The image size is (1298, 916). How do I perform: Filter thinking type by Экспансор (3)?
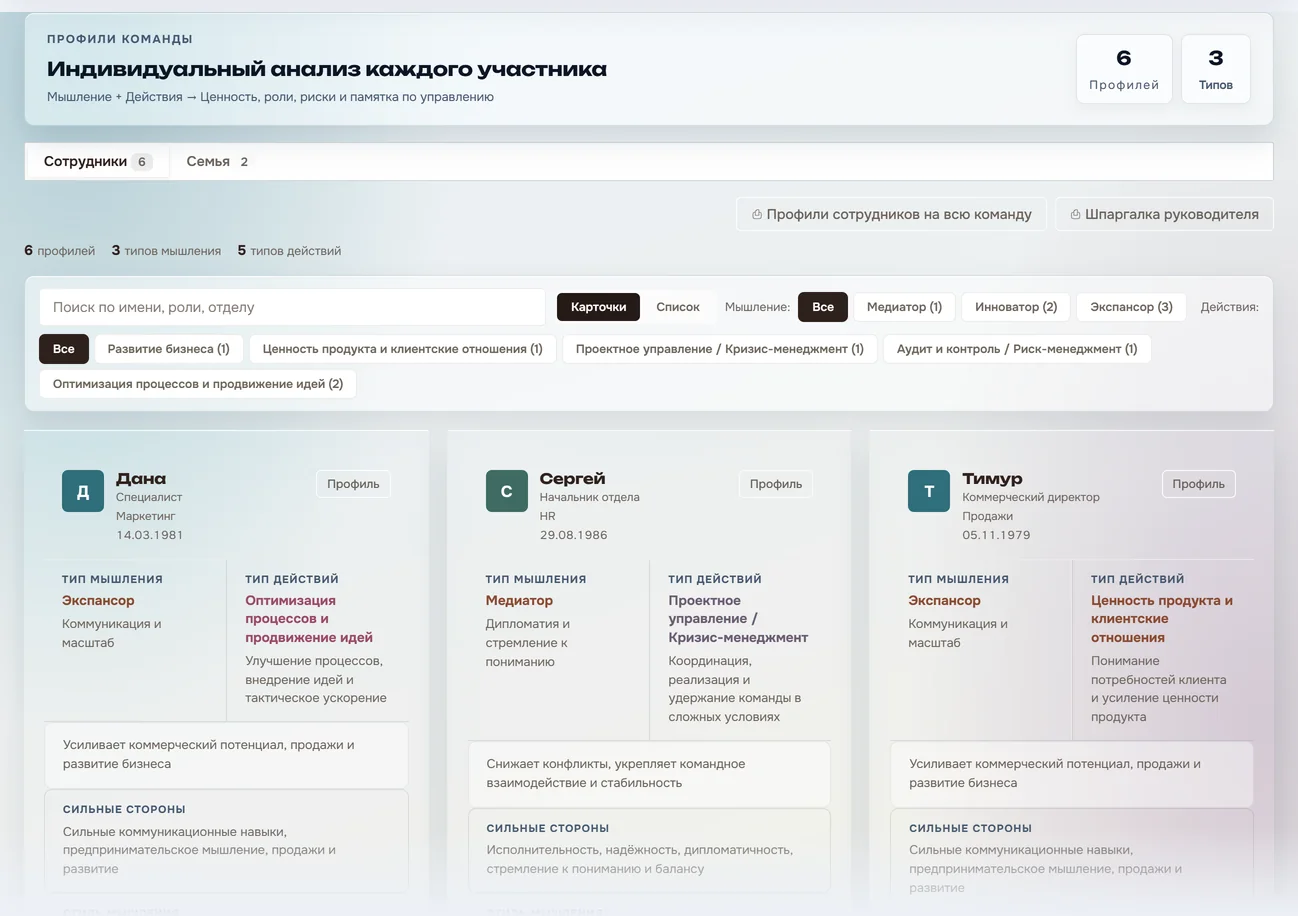(1131, 307)
